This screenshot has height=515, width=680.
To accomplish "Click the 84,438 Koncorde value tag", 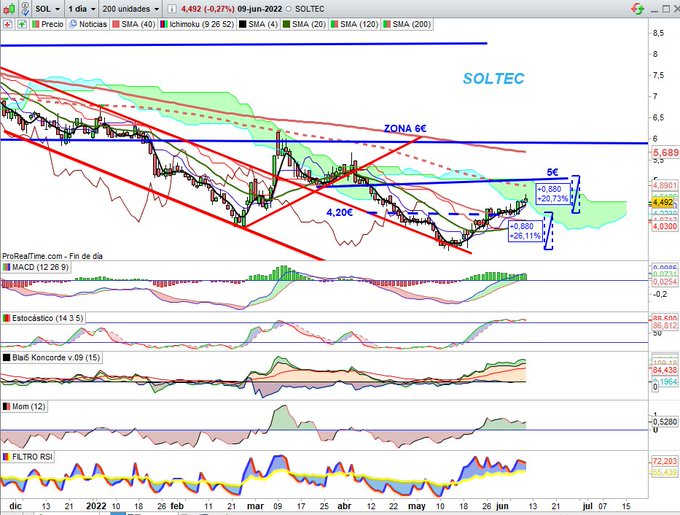I will click(x=664, y=370).
